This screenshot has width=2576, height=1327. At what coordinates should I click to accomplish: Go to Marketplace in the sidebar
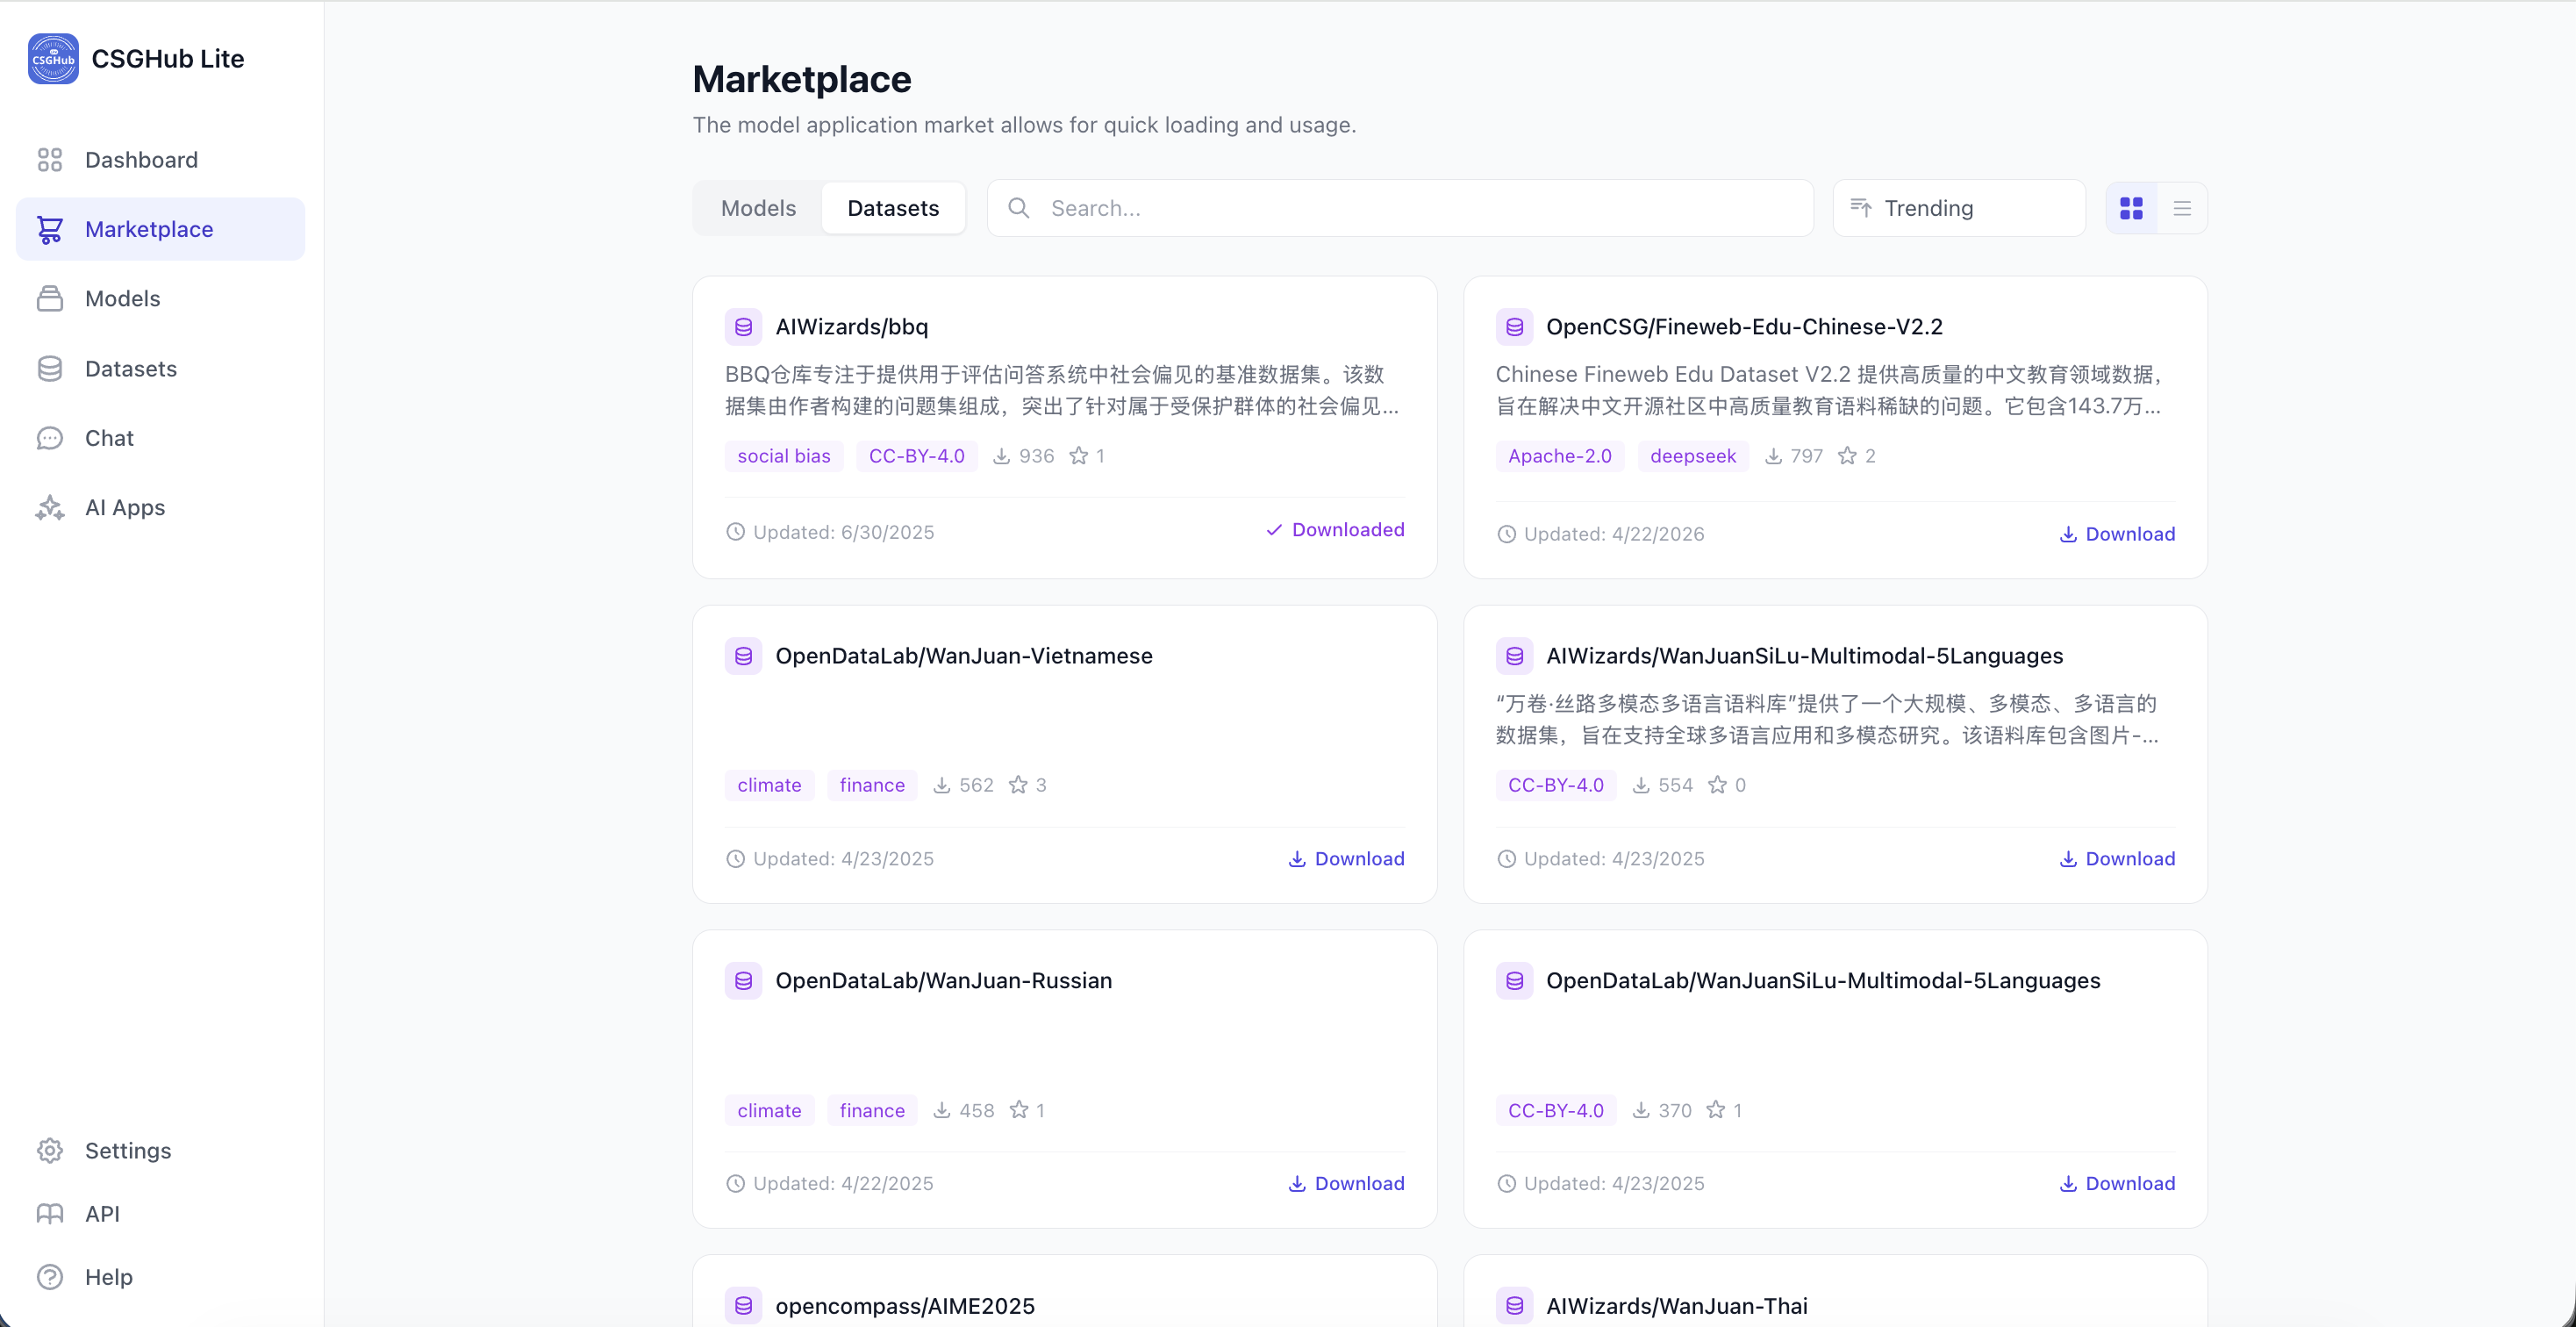(160, 229)
